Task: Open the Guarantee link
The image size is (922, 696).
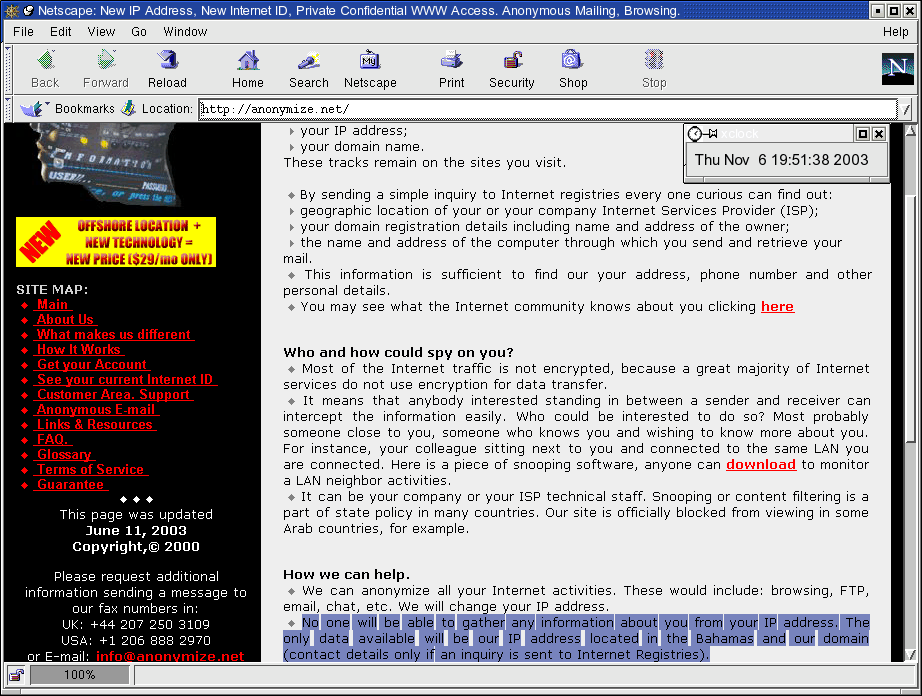Action: click(x=71, y=484)
